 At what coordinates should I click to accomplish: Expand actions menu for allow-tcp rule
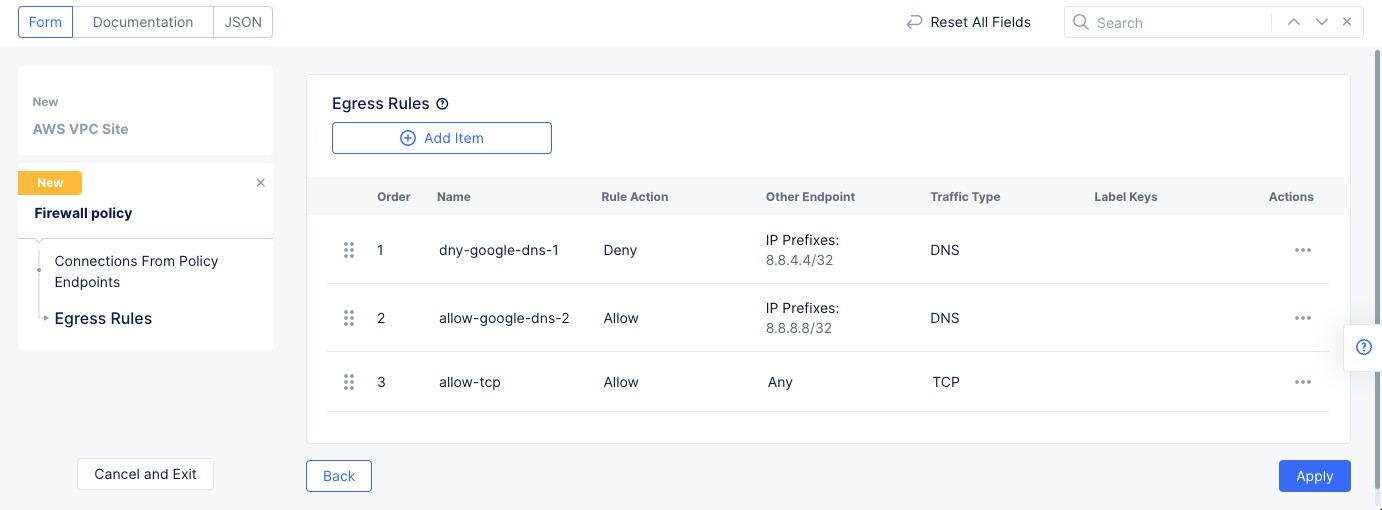[x=1302, y=382]
